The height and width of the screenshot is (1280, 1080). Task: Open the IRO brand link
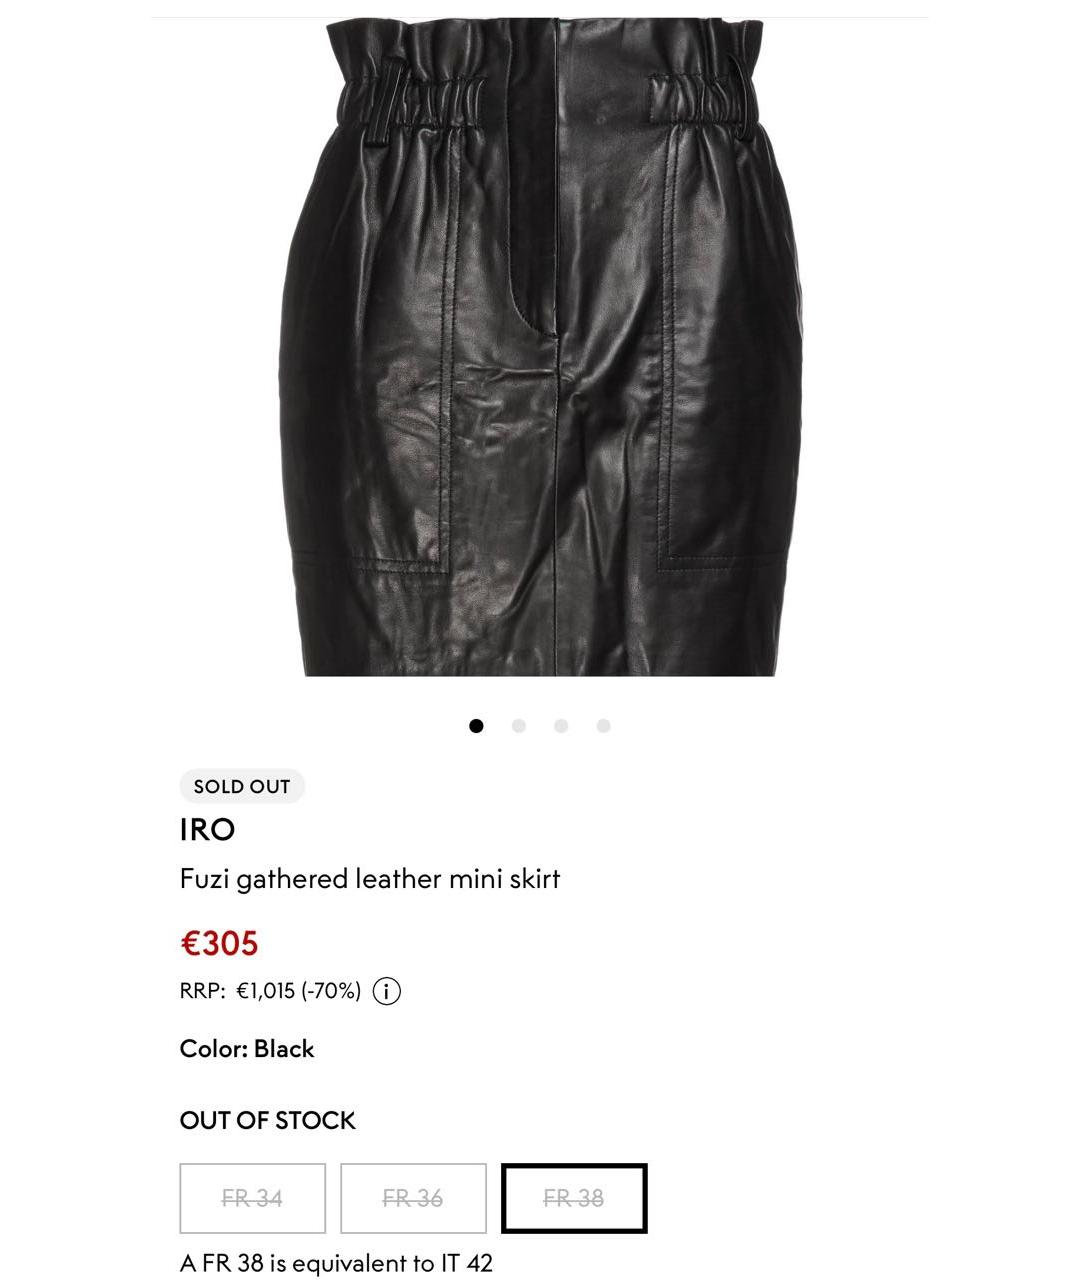point(207,829)
